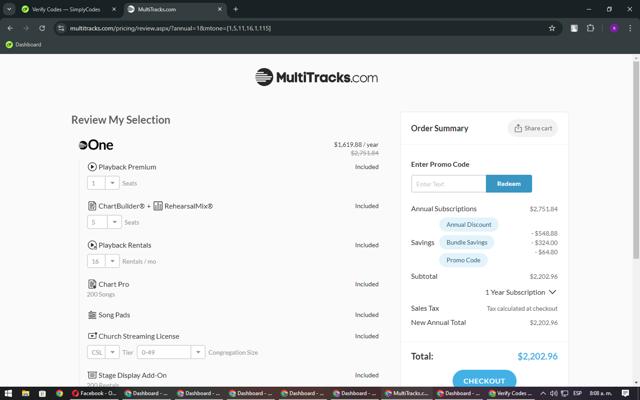Open the Windows Start menu
The height and width of the screenshot is (400, 640).
[8, 393]
